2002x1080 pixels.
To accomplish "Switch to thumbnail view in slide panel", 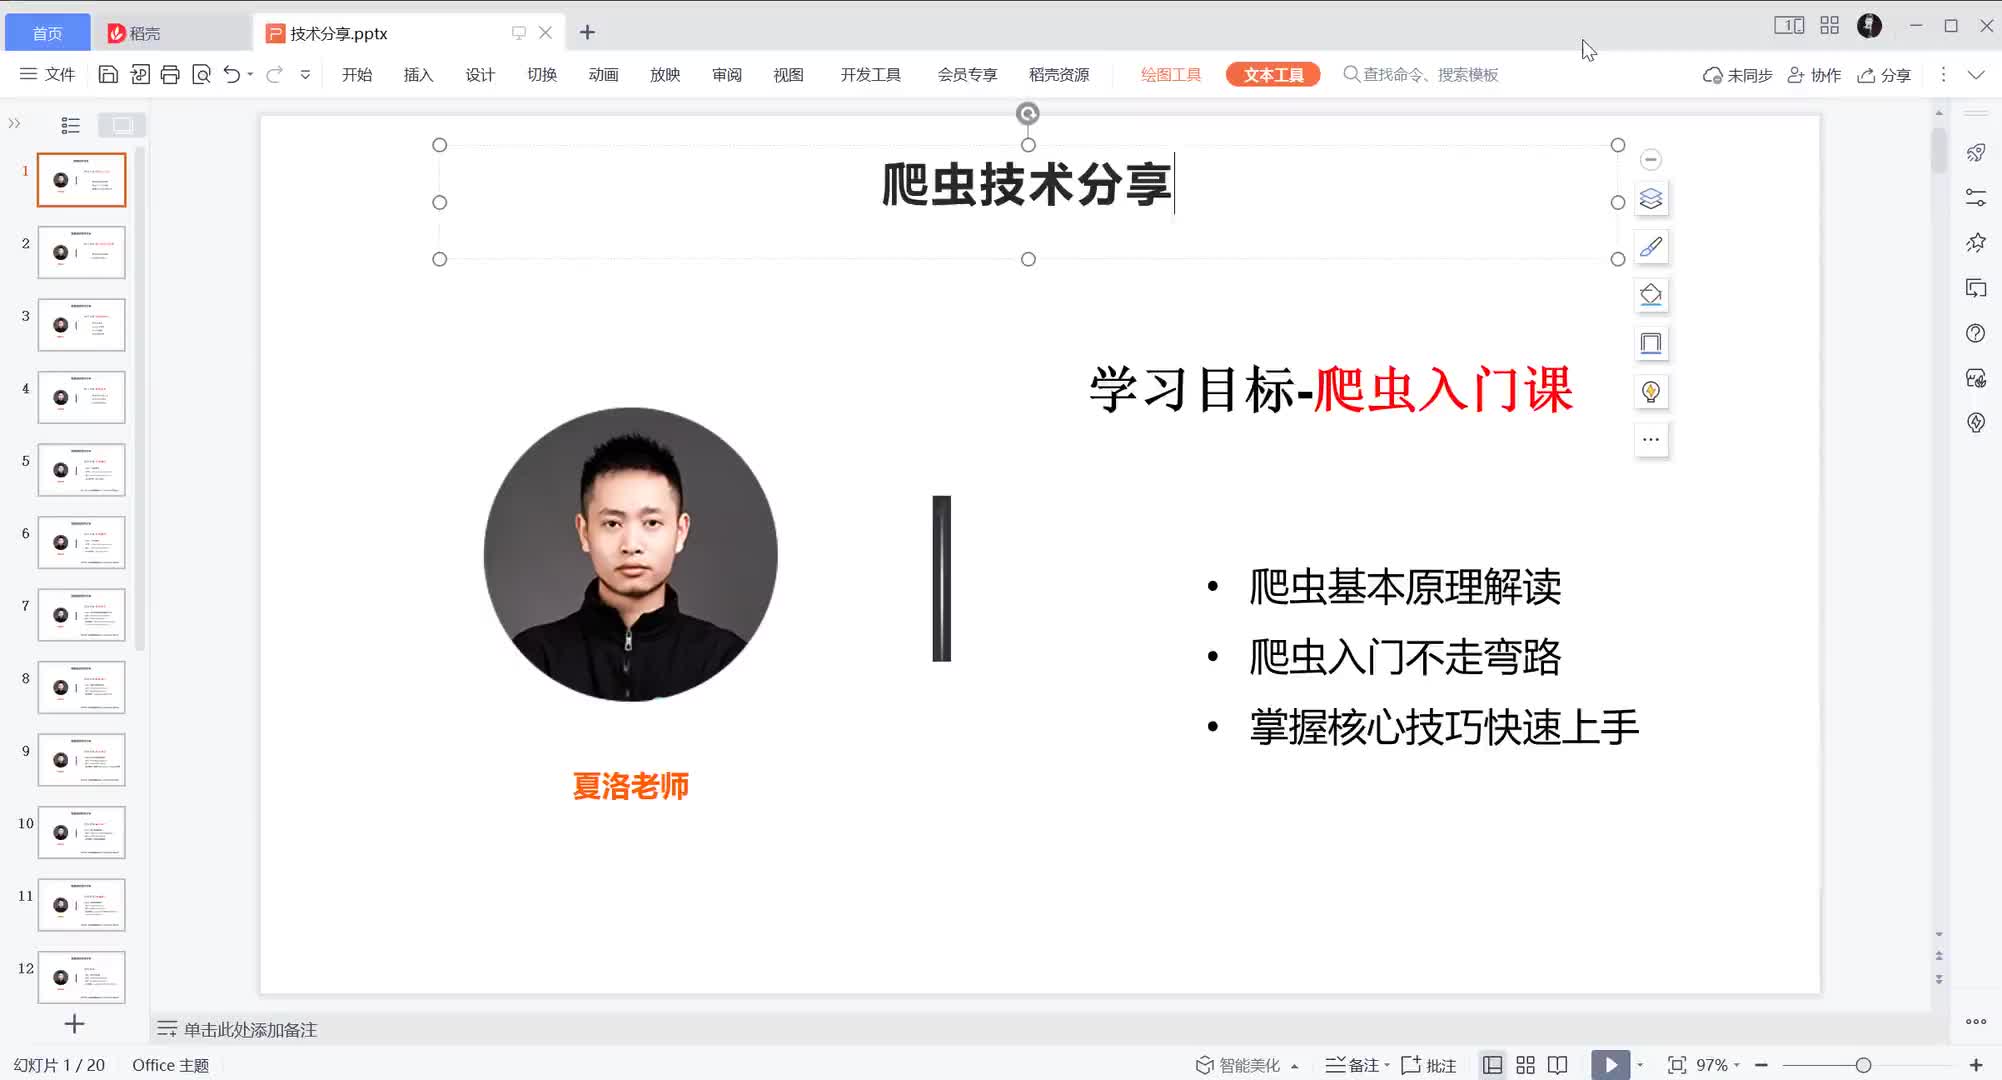I will click(x=122, y=125).
